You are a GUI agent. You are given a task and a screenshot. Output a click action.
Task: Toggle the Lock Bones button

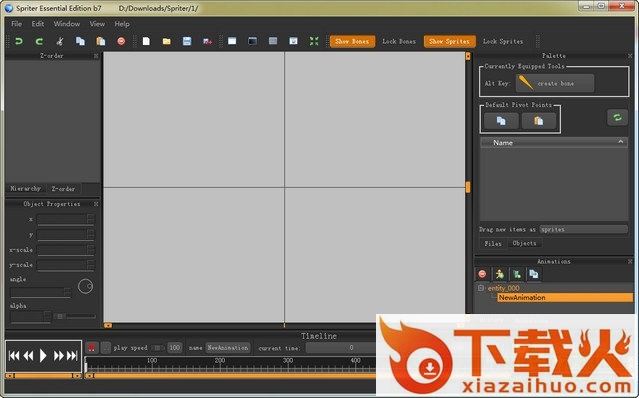coord(399,41)
